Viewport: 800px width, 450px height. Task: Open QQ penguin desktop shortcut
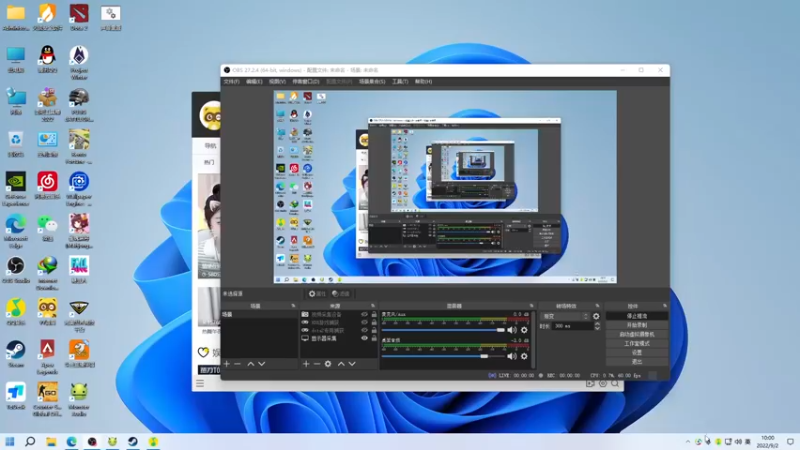[x=47, y=59]
